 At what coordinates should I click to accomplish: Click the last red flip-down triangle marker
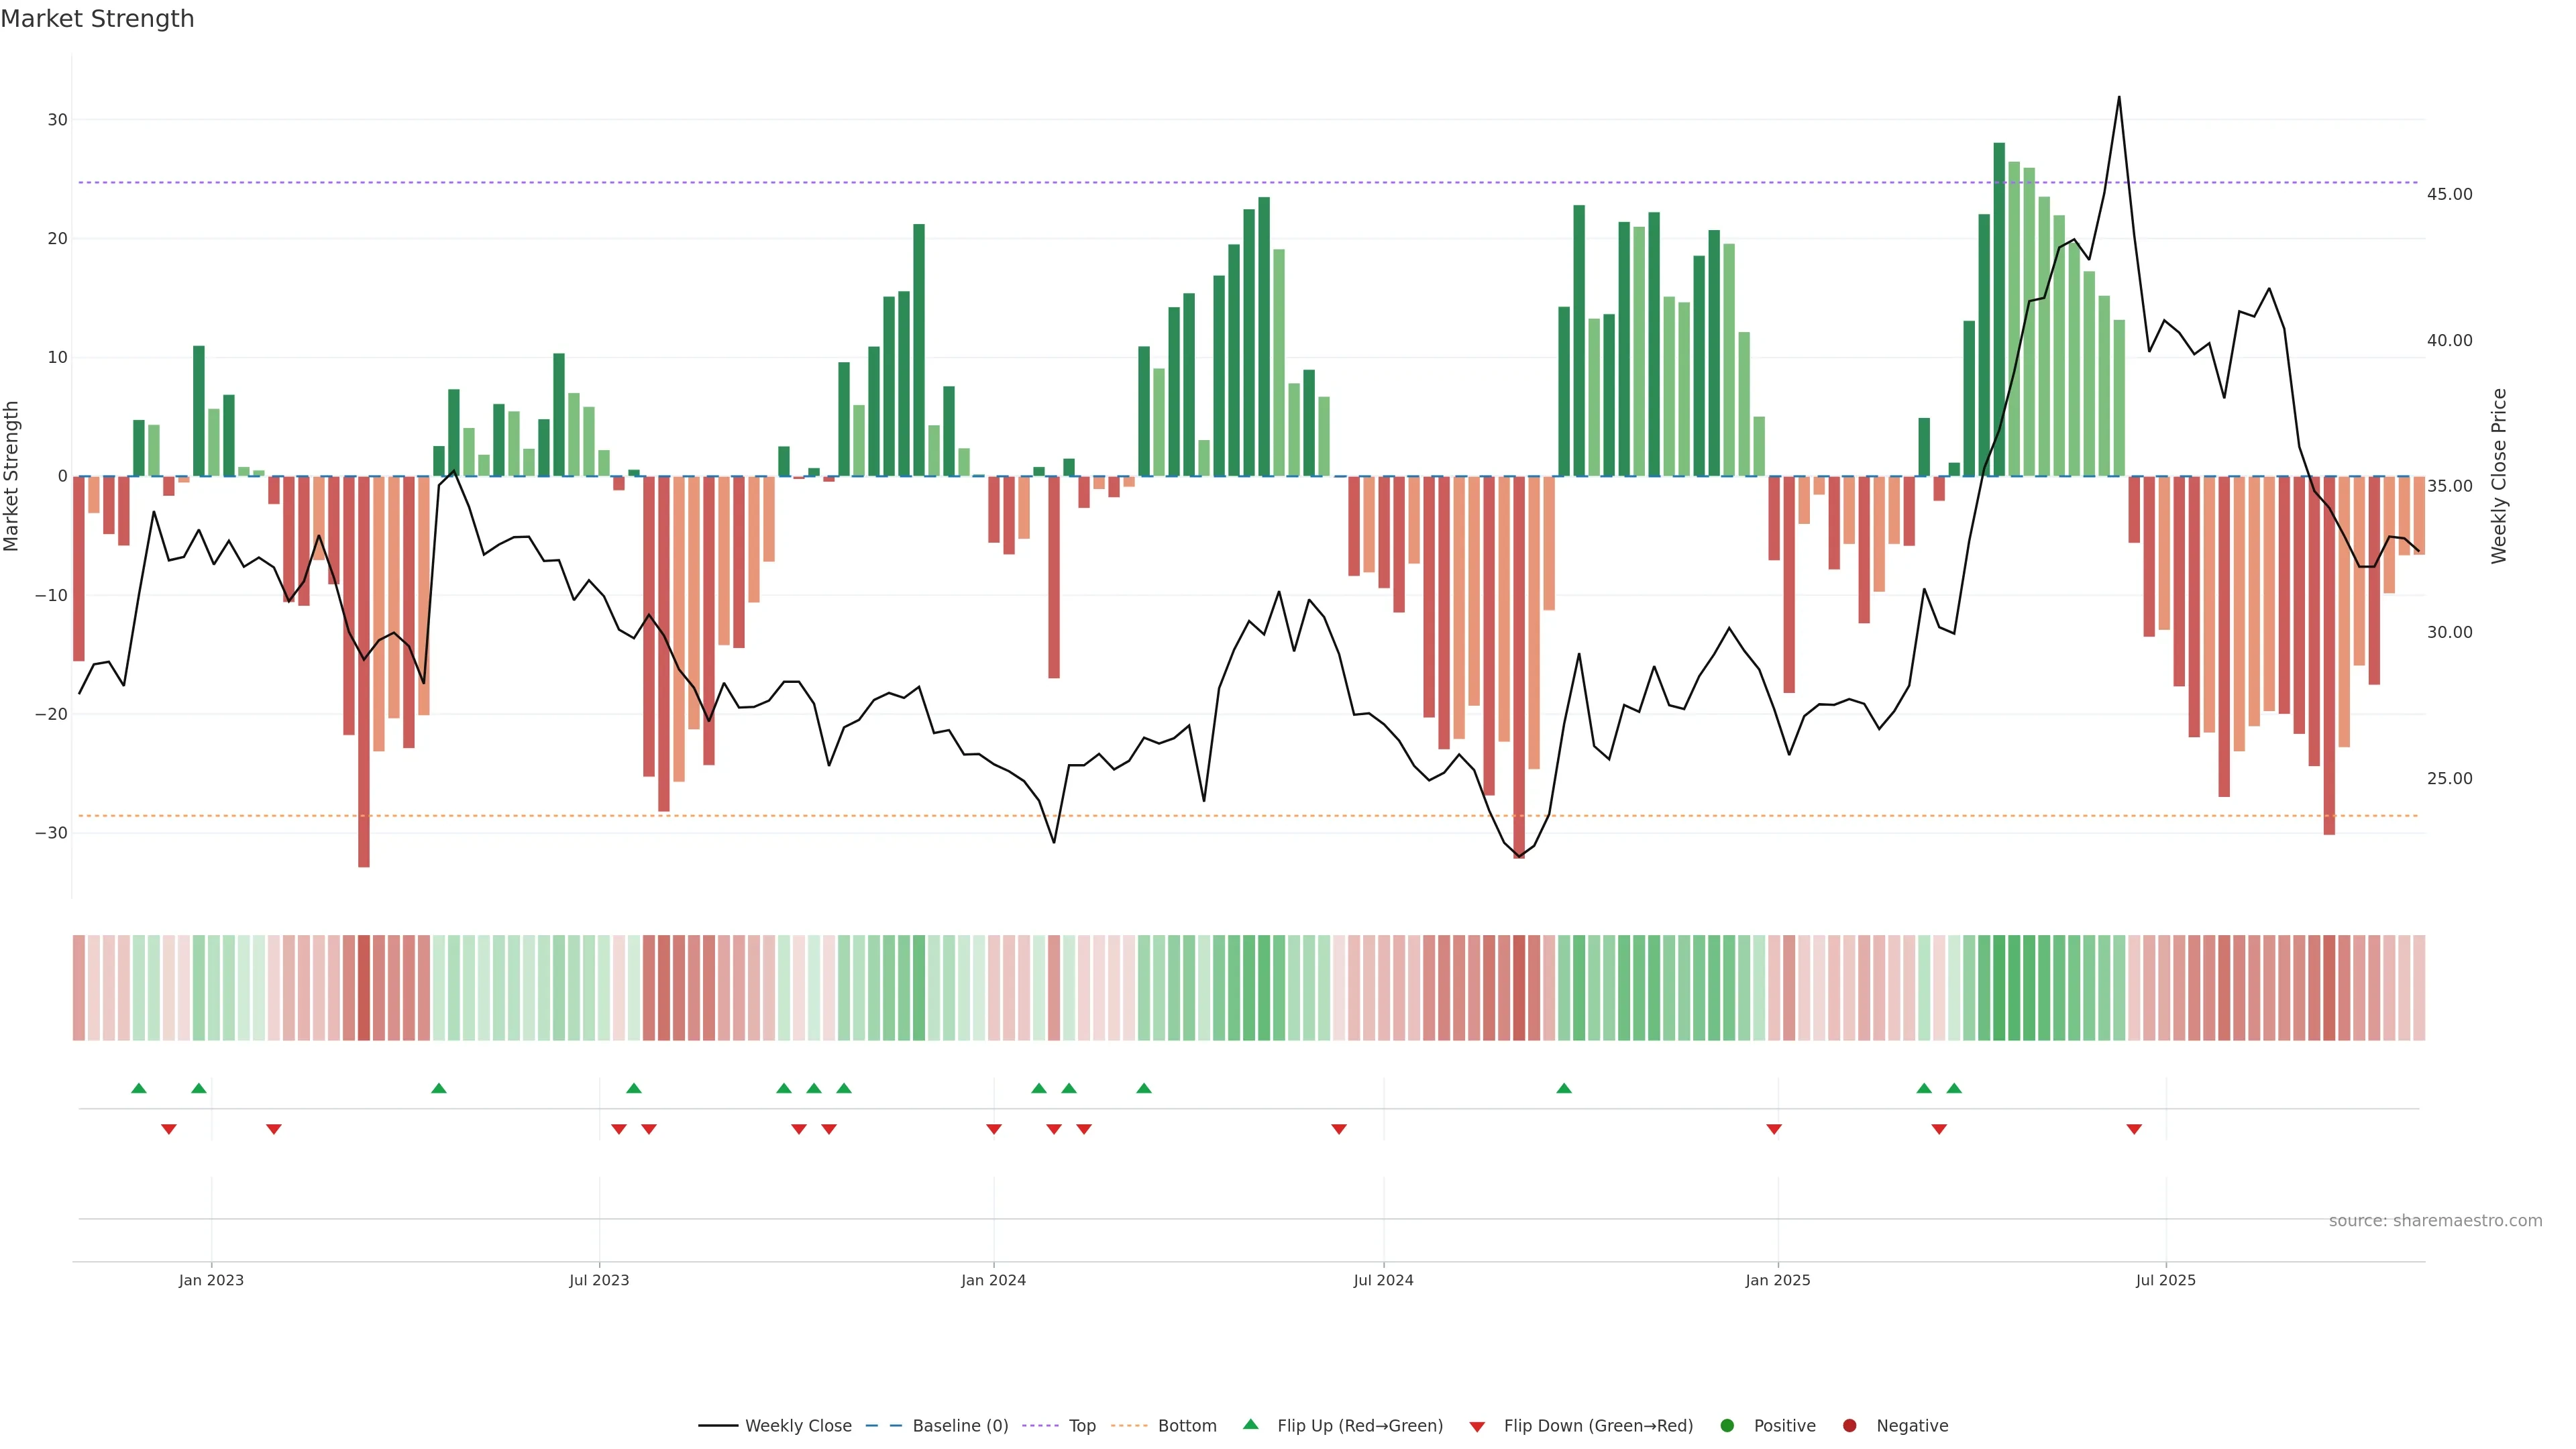coord(2134,1129)
